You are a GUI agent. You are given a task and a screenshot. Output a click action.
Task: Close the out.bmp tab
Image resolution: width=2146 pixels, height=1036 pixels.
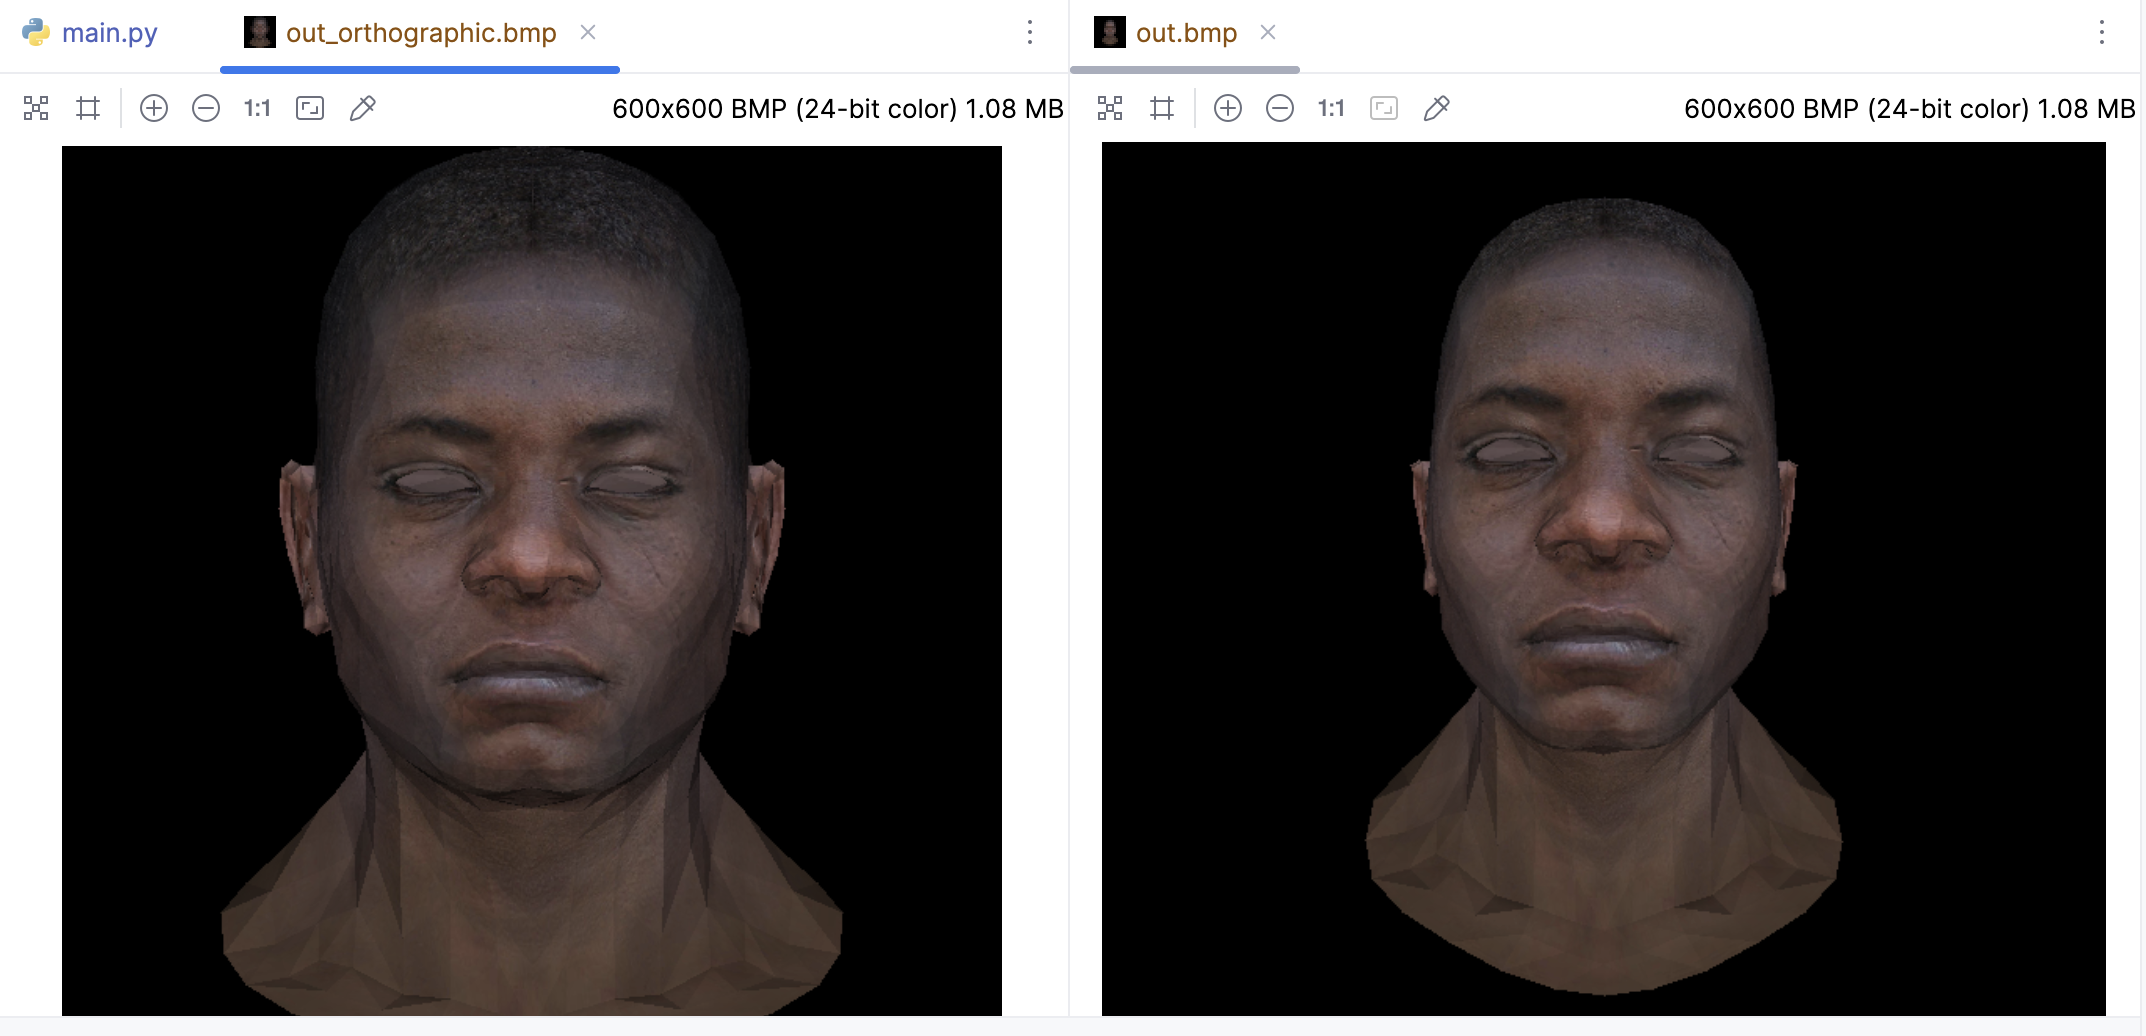[1268, 32]
